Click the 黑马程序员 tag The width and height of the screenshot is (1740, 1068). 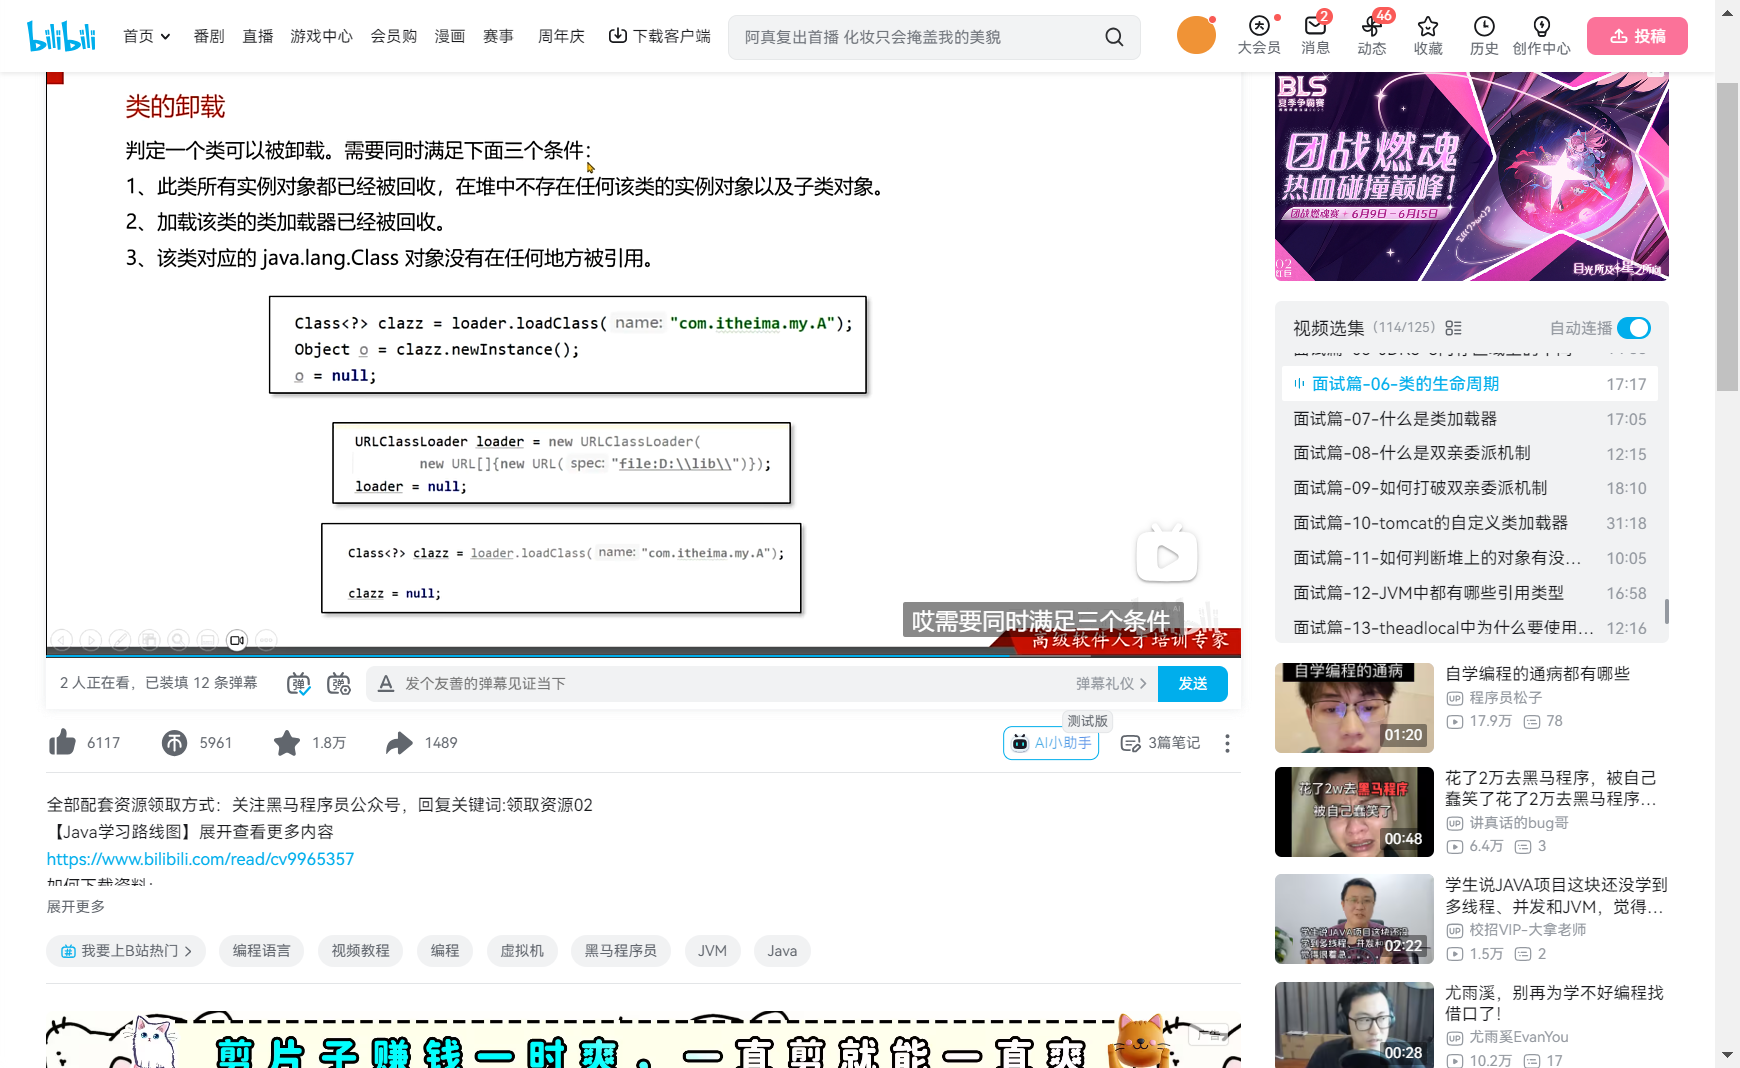click(x=621, y=951)
